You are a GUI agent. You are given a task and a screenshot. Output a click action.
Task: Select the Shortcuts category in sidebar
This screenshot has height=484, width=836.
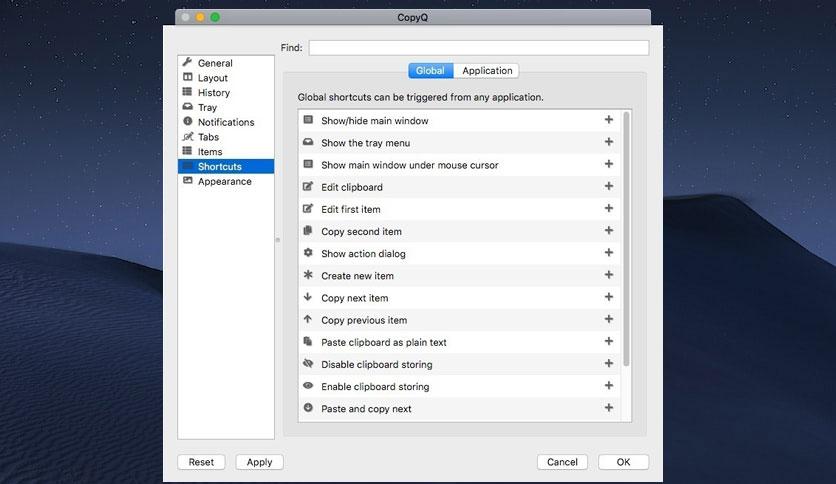(226, 166)
